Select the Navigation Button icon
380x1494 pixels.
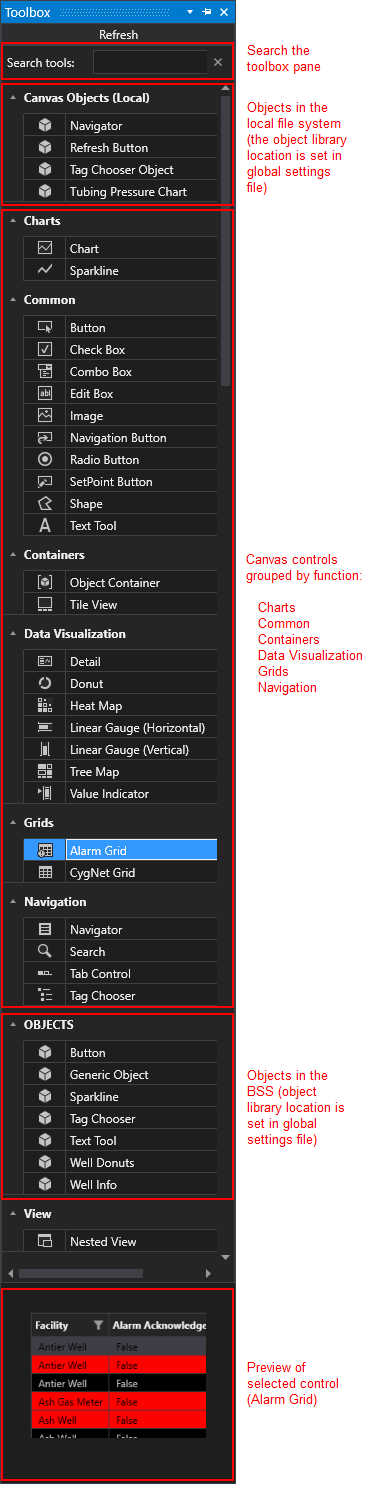pyautogui.click(x=45, y=438)
